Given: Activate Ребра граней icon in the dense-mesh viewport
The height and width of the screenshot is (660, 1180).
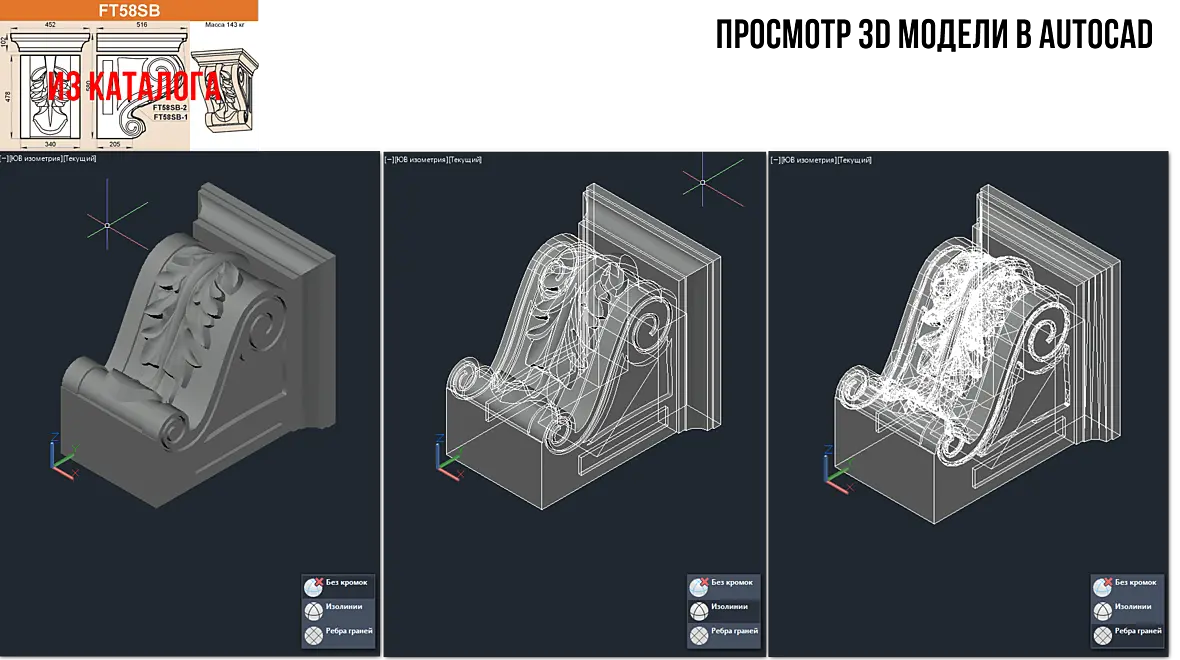Looking at the screenshot, I should [x=1102, y=635].
